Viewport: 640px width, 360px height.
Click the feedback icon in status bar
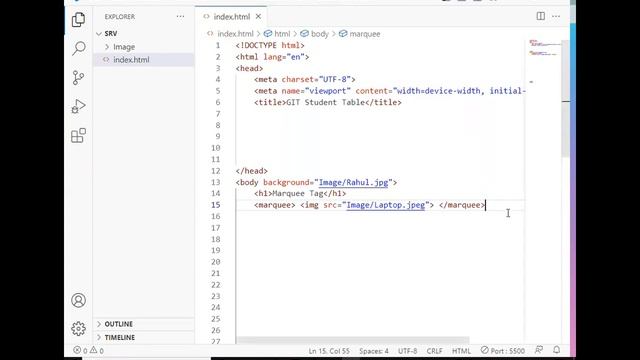click(x=539, y=350)
